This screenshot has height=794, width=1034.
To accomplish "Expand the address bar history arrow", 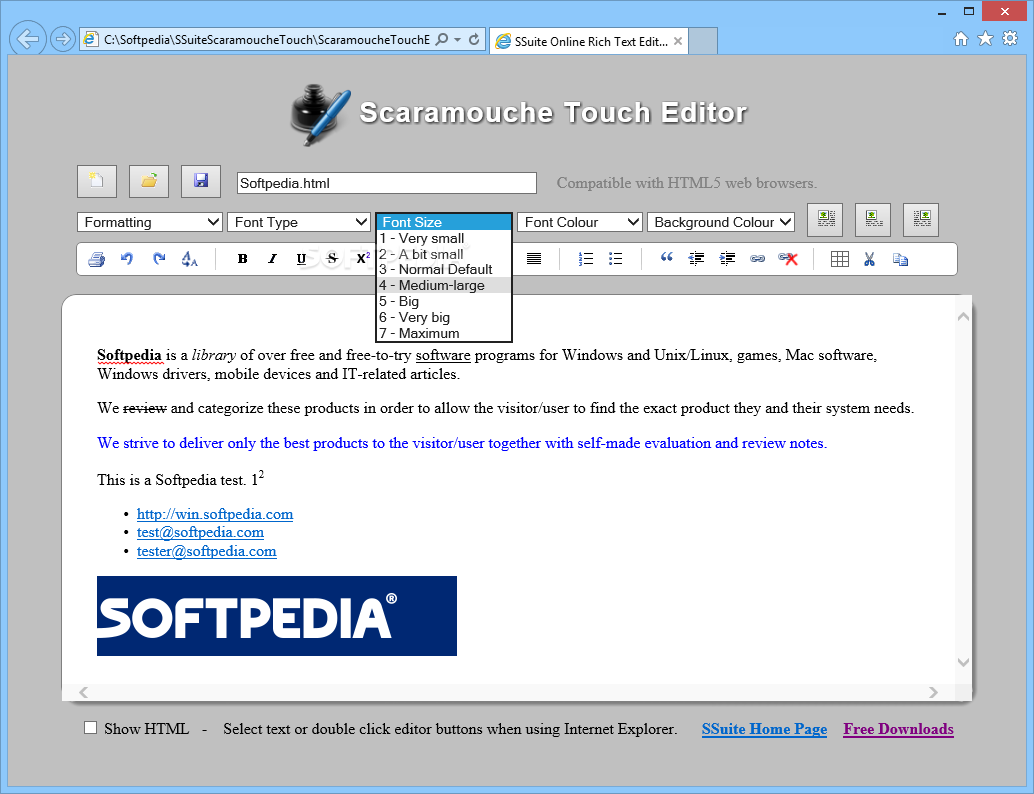I will click(458, 40).
